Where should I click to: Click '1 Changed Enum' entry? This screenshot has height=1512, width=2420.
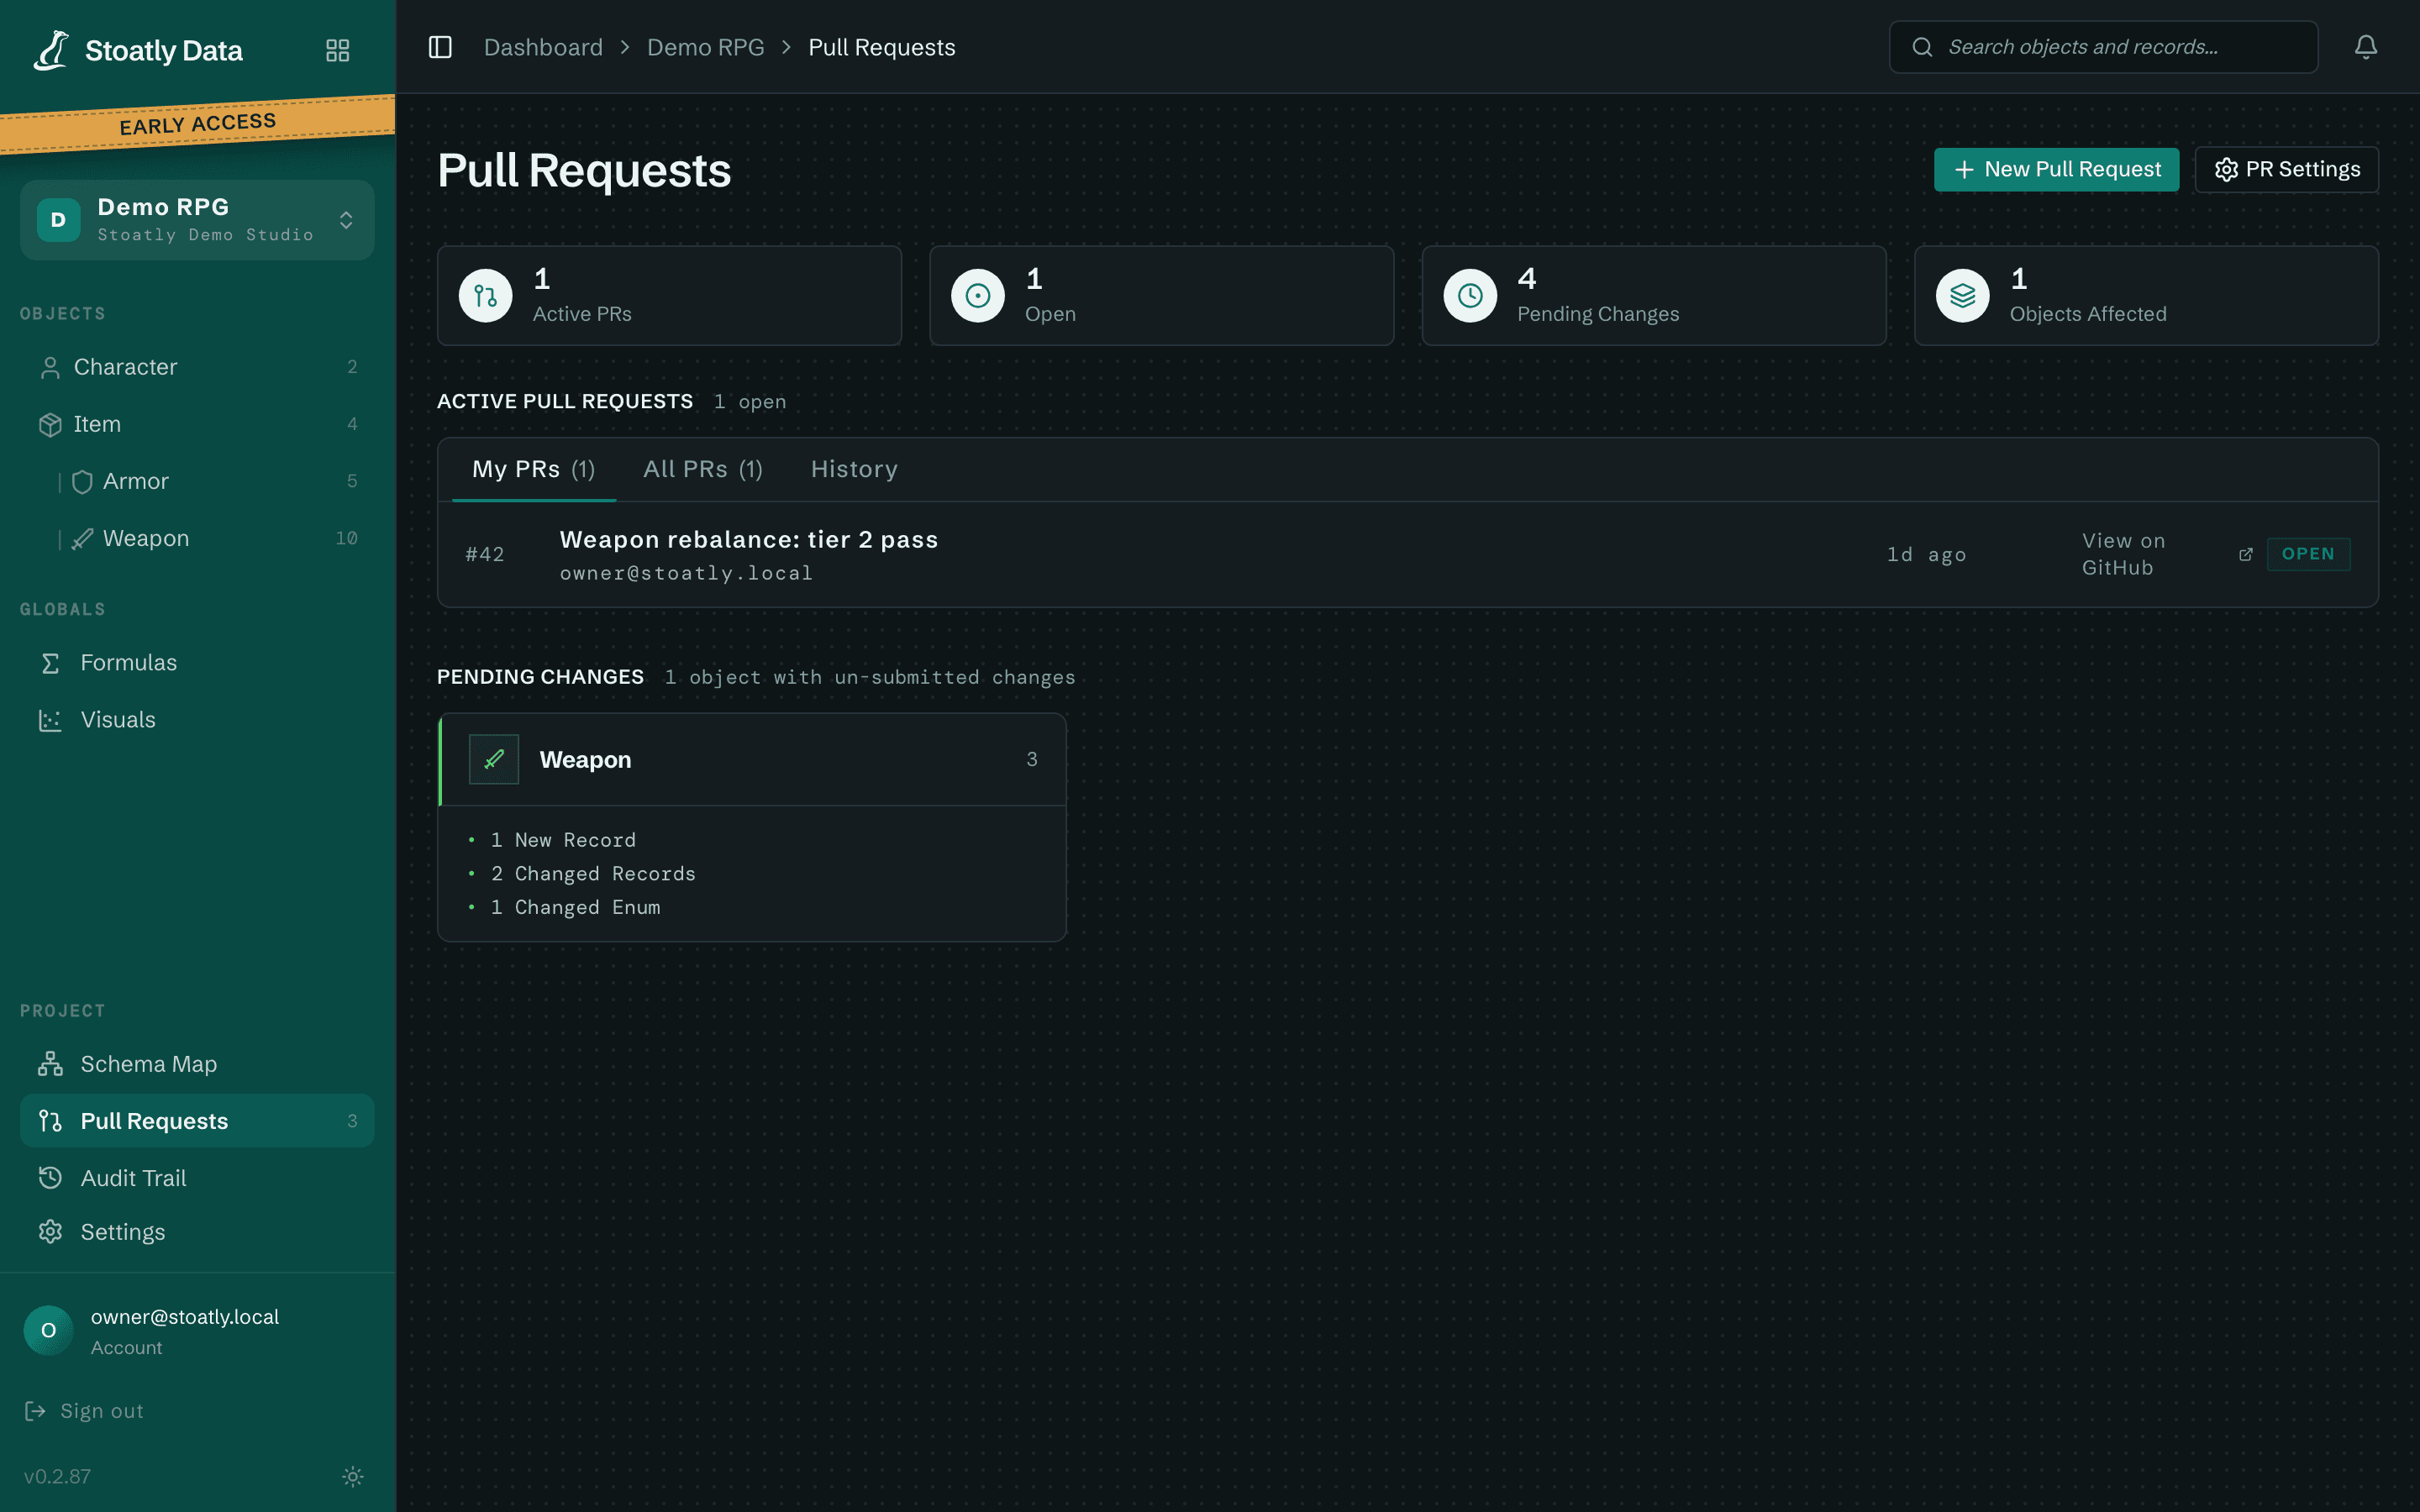(x=575, y=907)
